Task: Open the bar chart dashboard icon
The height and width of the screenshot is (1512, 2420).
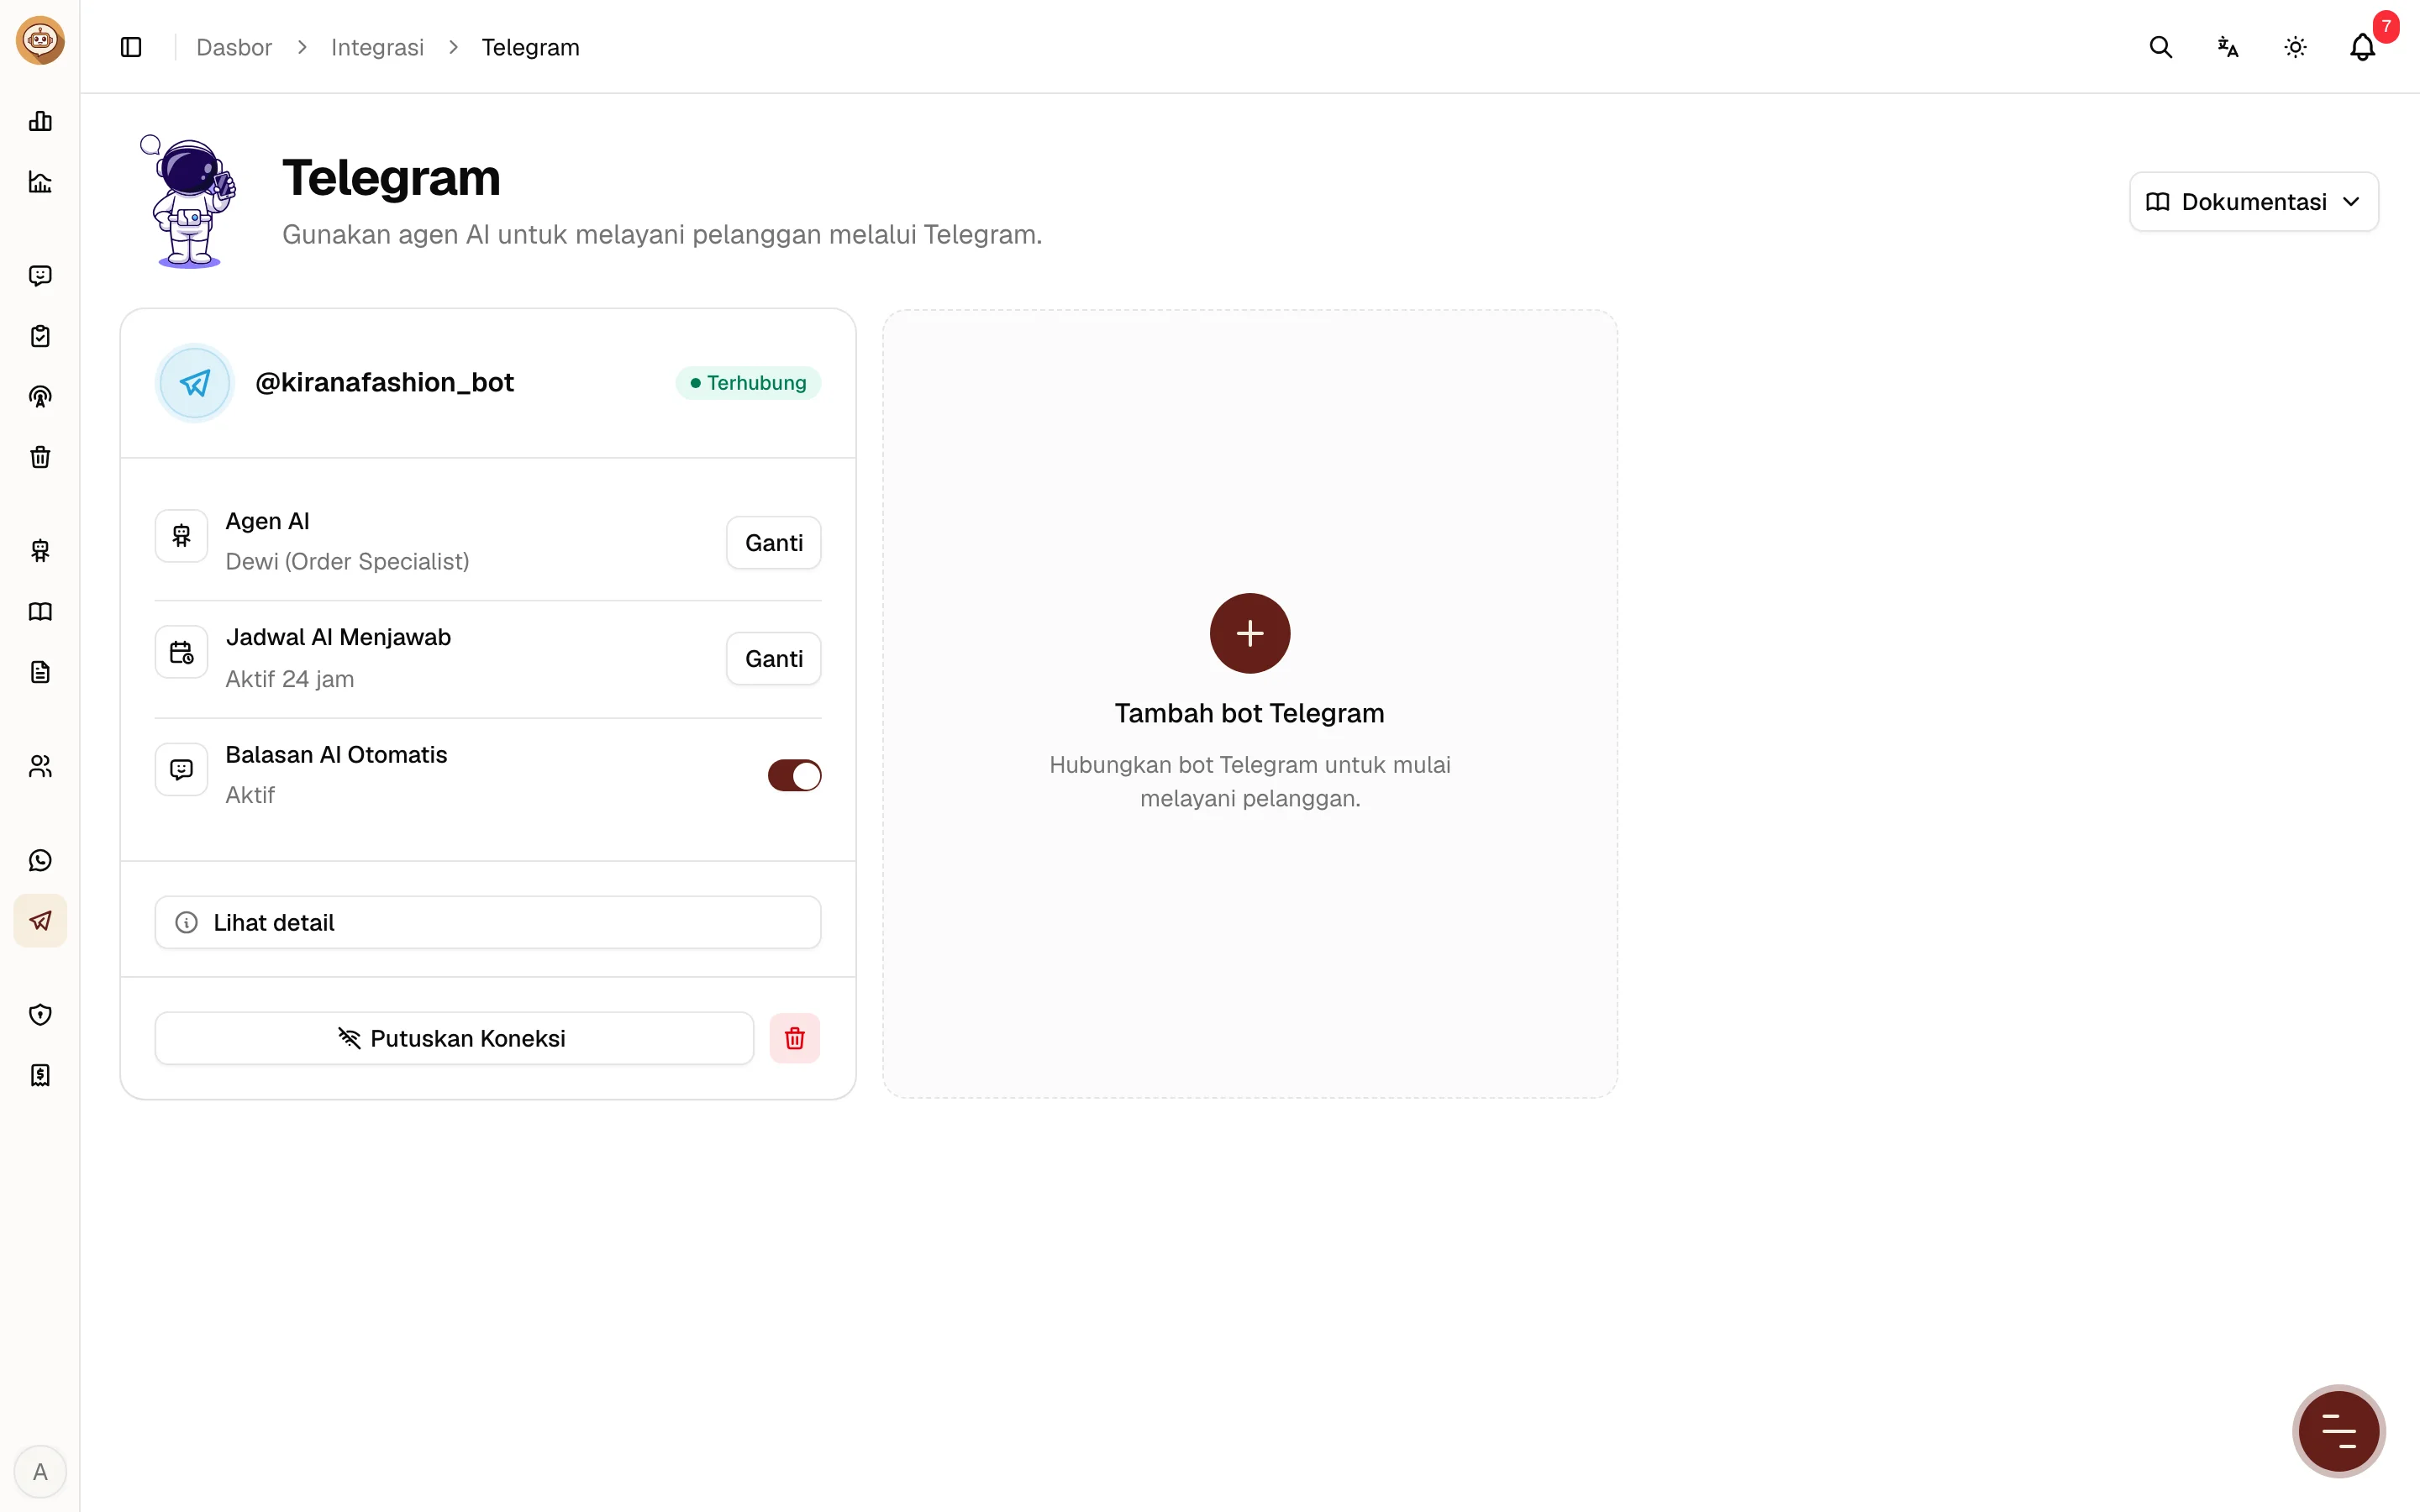Action: click(x=40, y=121)
